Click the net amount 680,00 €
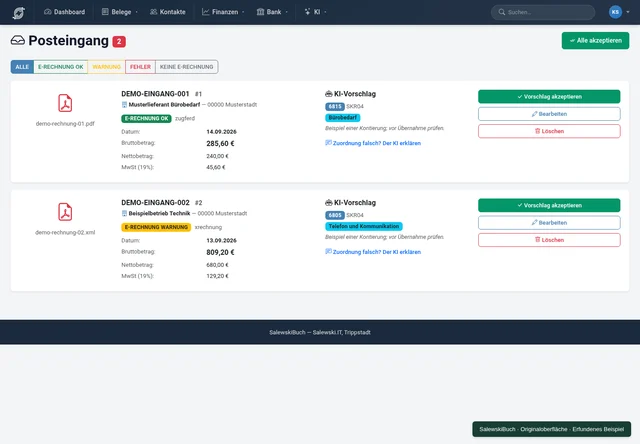Image resolution: width=640 pixels, height=444 pixels. [x=217, y=265]
